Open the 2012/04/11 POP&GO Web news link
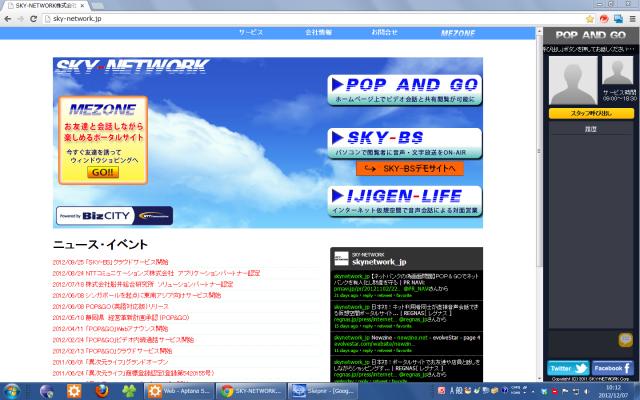This screenshot has height=400, width=640. coord(110,329)
